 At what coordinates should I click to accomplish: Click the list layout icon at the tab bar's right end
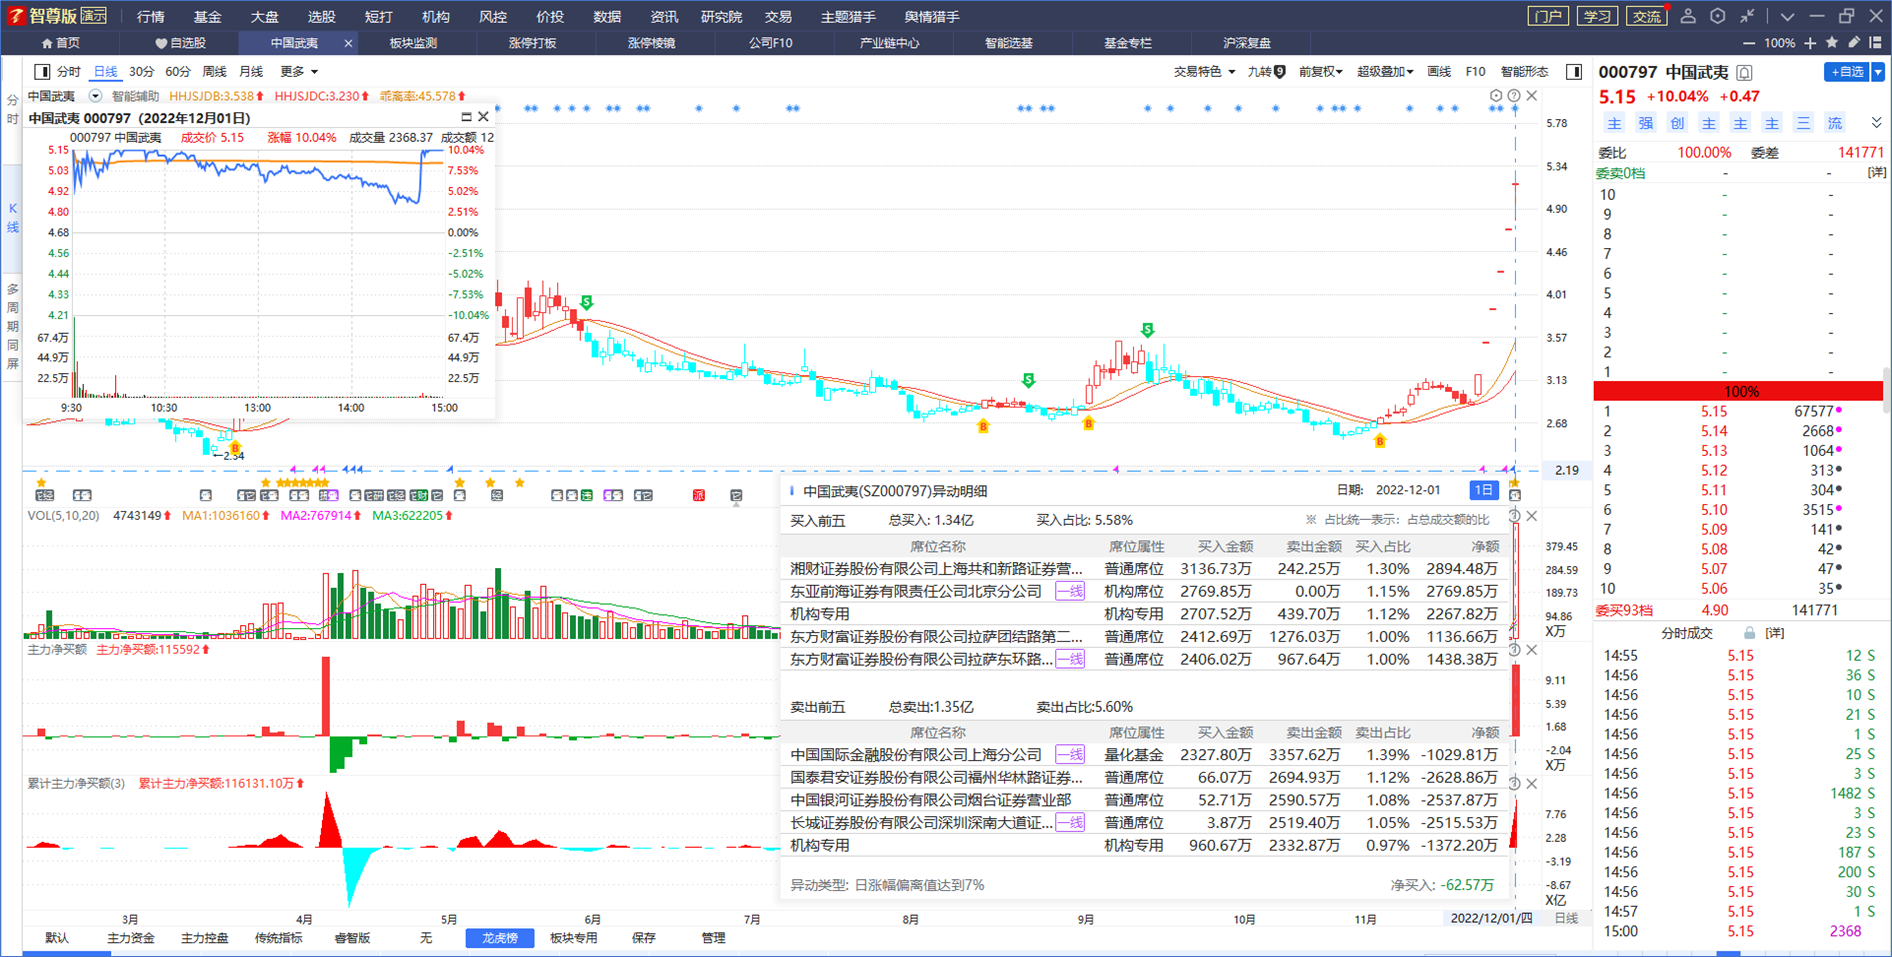pyautogui.click(x=1876, y=43)
